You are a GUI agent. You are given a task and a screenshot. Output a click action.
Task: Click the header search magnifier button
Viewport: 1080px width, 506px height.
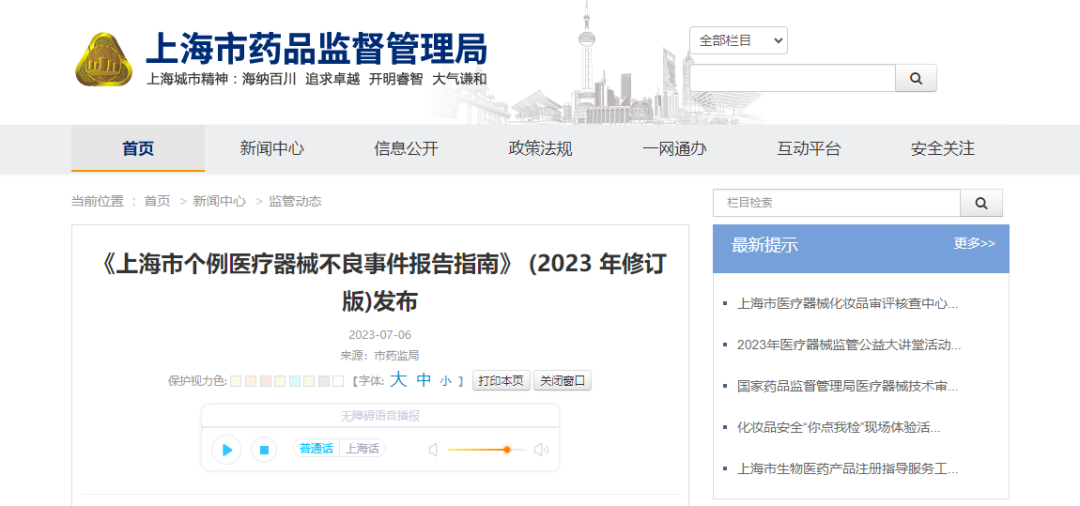pos(916,78)
